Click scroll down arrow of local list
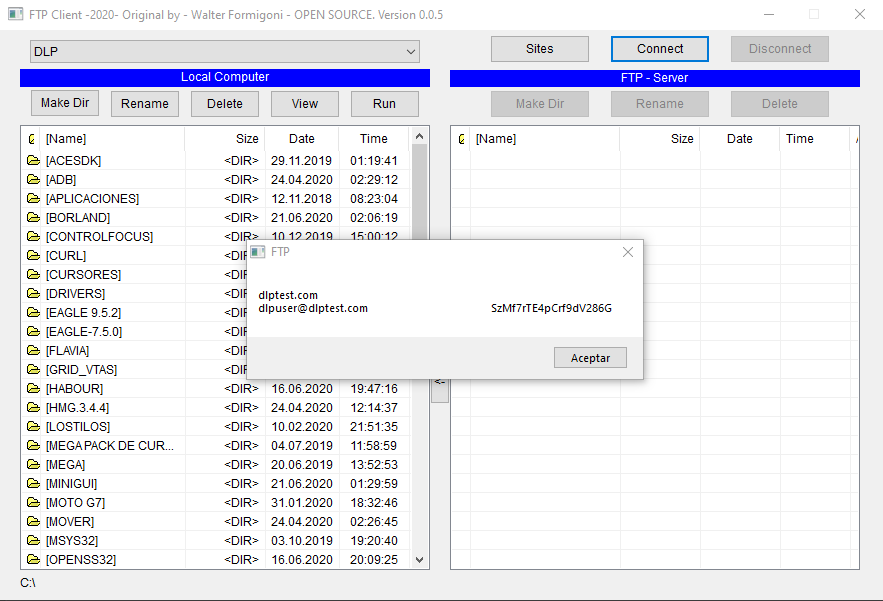883x601 pixels. click(419, 560)
